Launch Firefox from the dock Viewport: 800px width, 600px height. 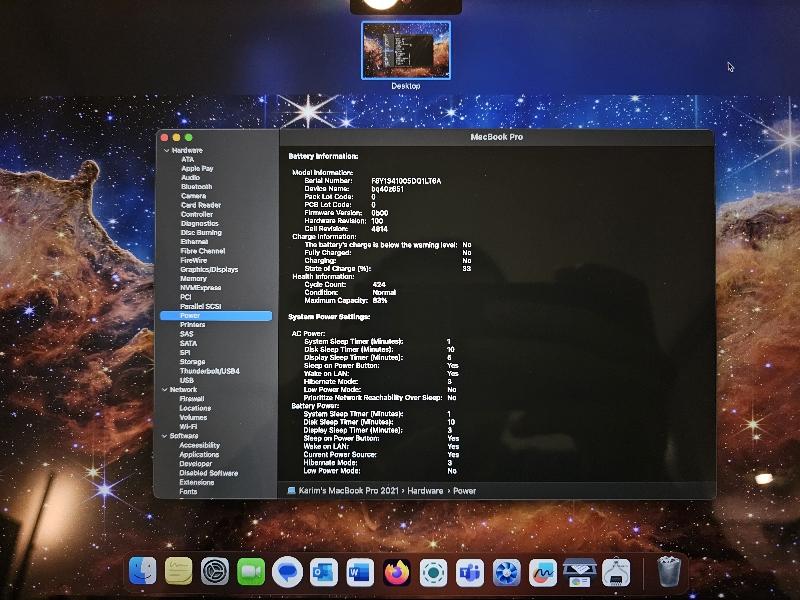[x=397, y=572]
